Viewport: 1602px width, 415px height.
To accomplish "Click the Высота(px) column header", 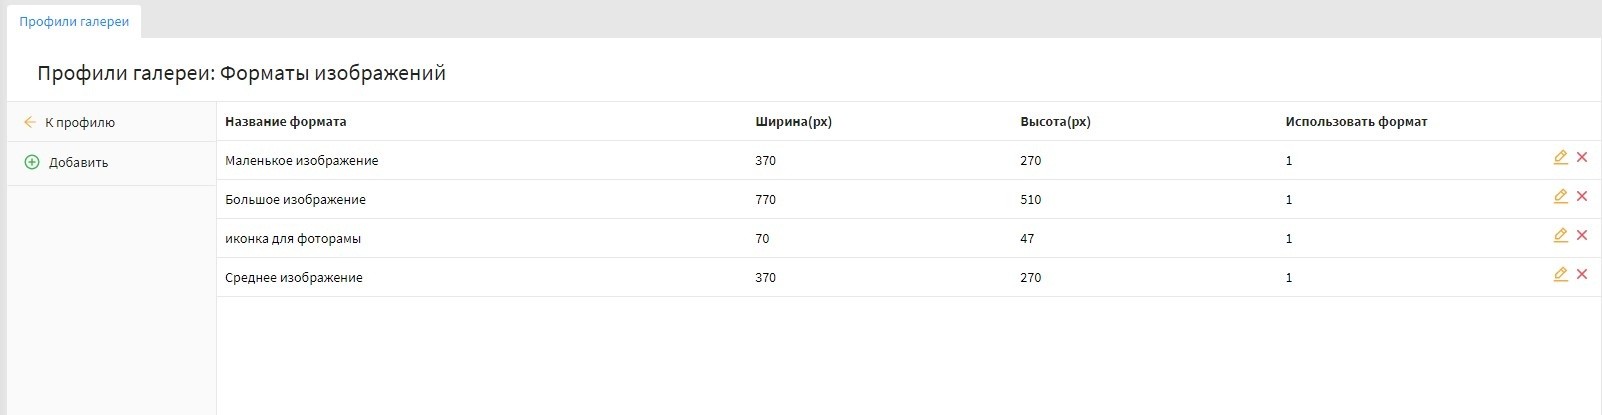I will pyautogui.click(x=1055, y=122).
